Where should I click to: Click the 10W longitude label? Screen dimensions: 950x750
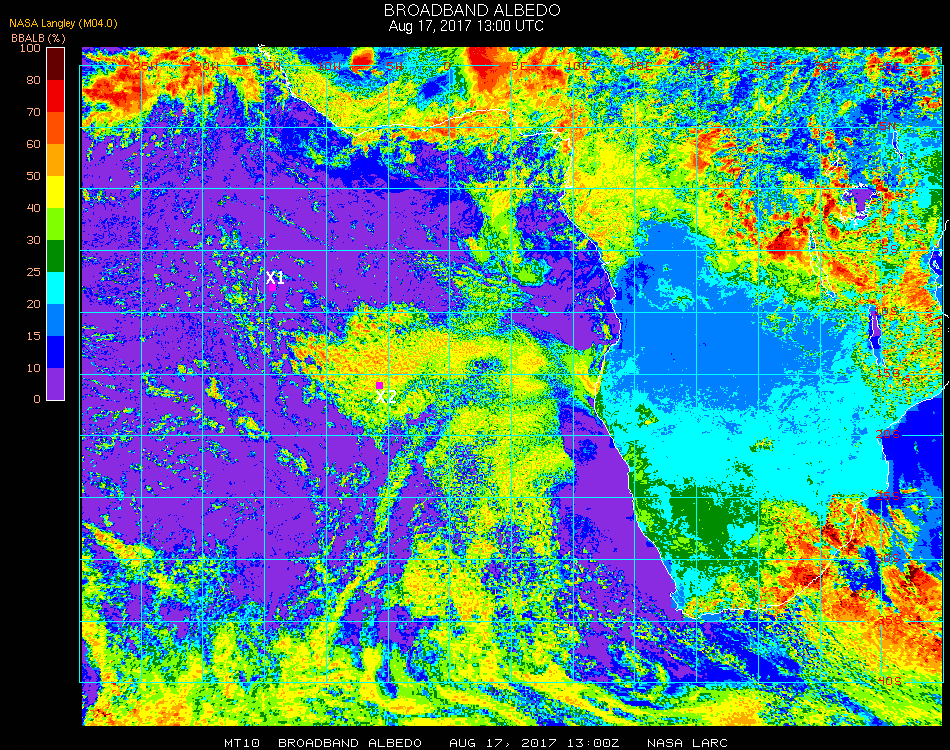(x=330, y=66)
